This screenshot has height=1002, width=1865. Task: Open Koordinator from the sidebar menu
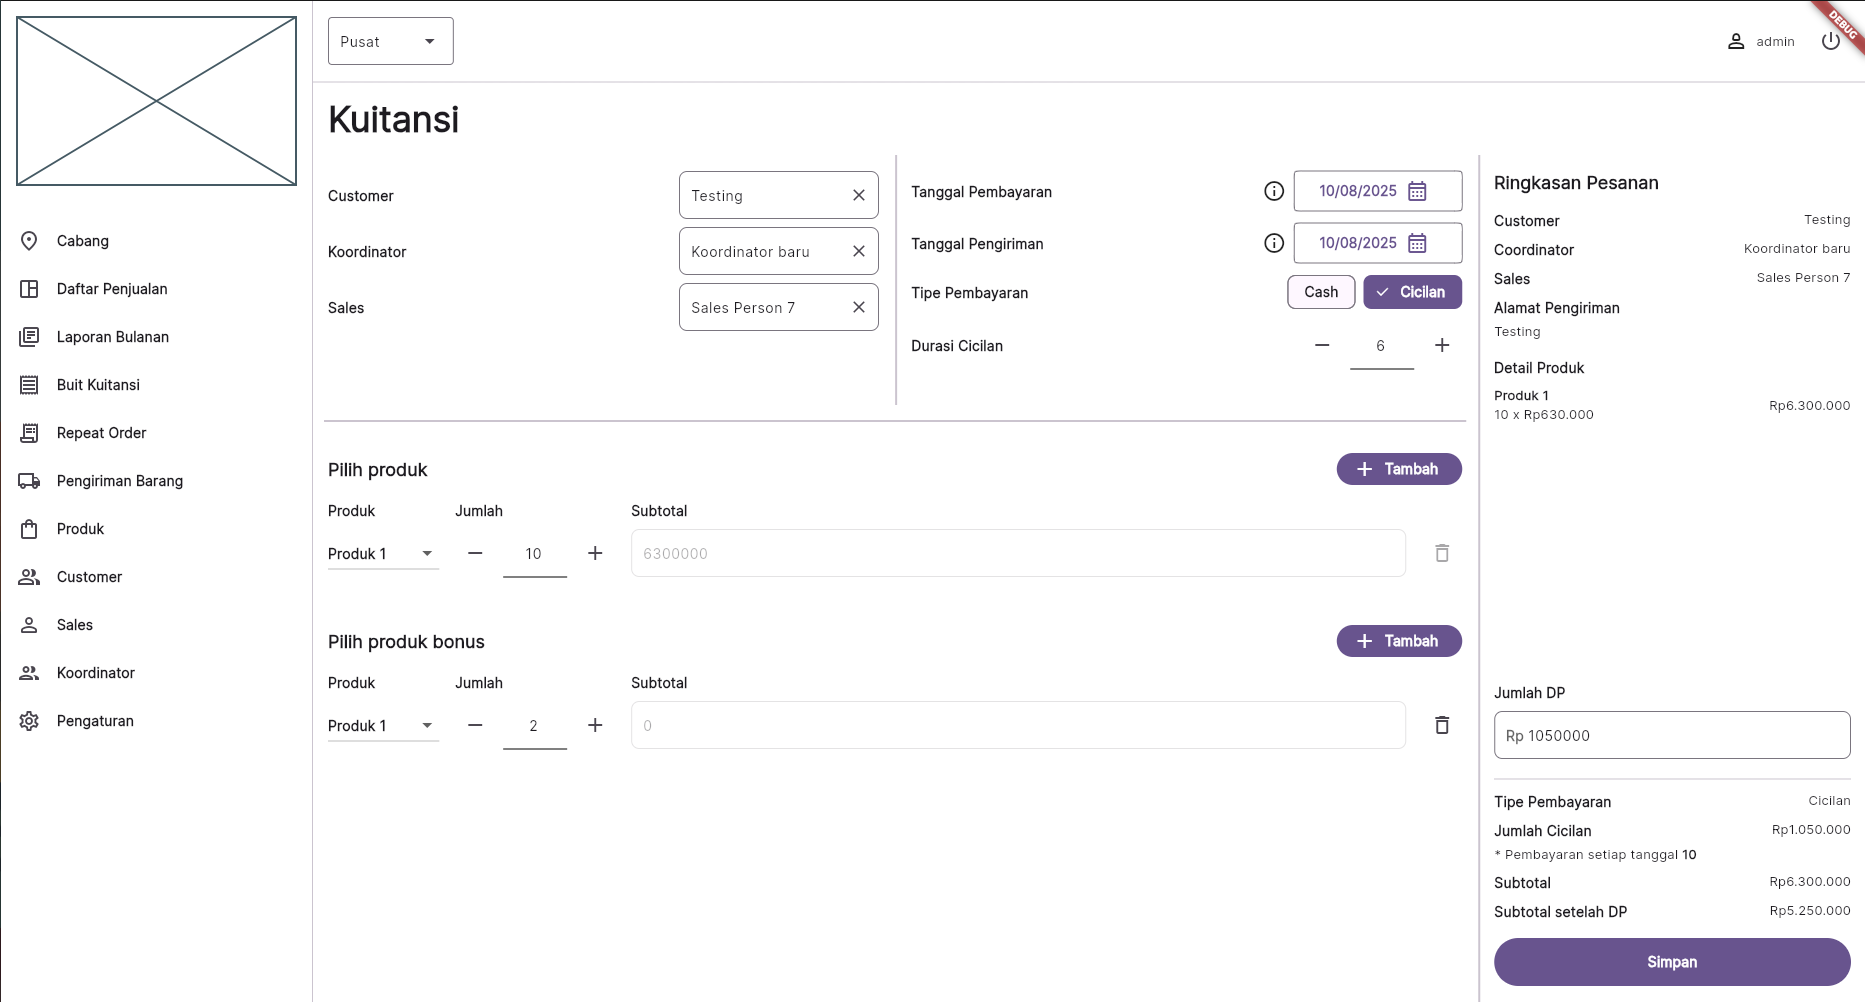30,672
